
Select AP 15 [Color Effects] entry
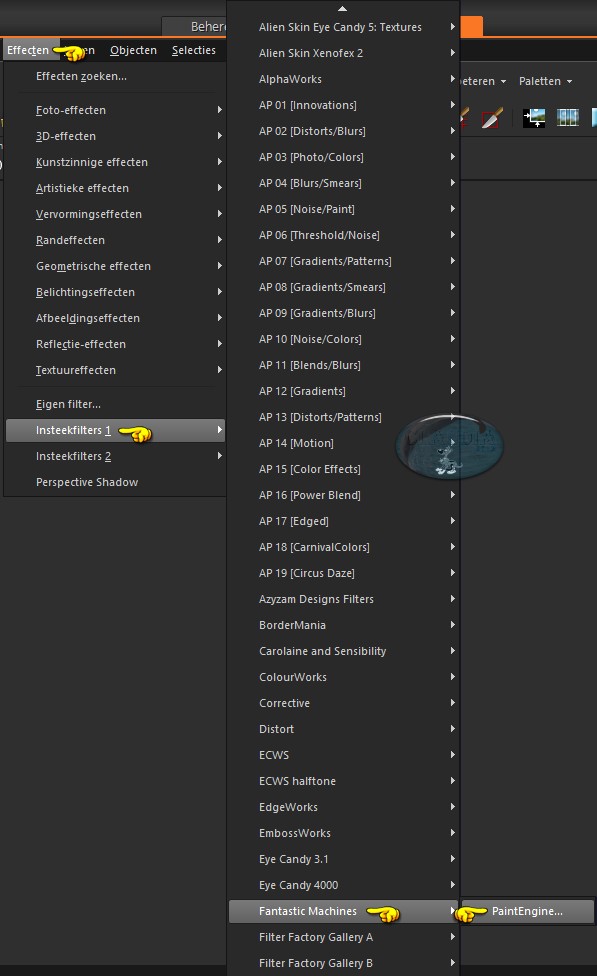click(344, 469)
